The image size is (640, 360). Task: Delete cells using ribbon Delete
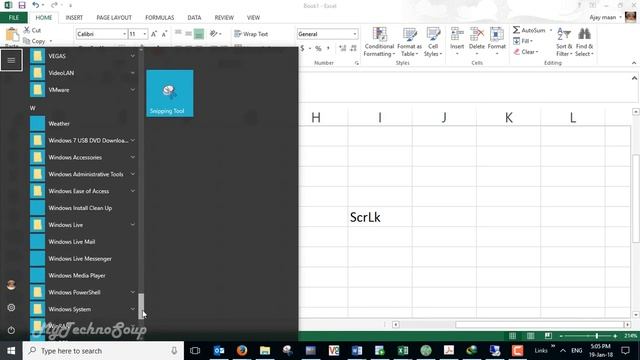[x=476, y=42]
